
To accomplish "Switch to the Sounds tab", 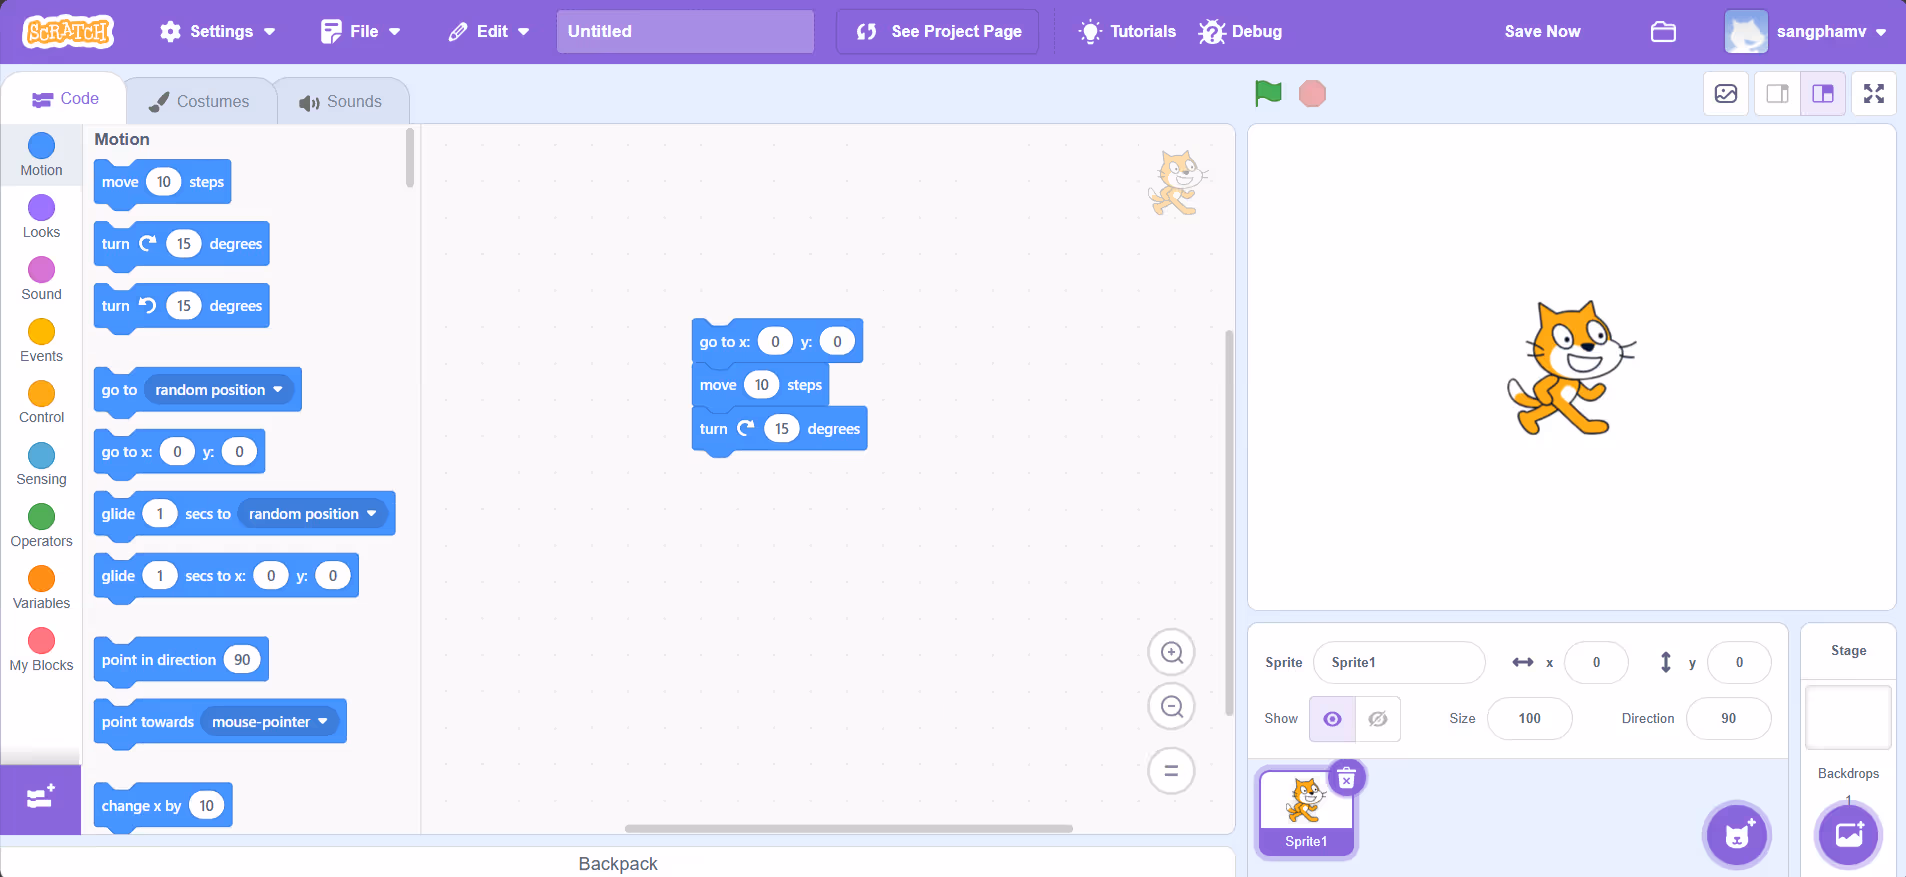I will pos(340,101).
